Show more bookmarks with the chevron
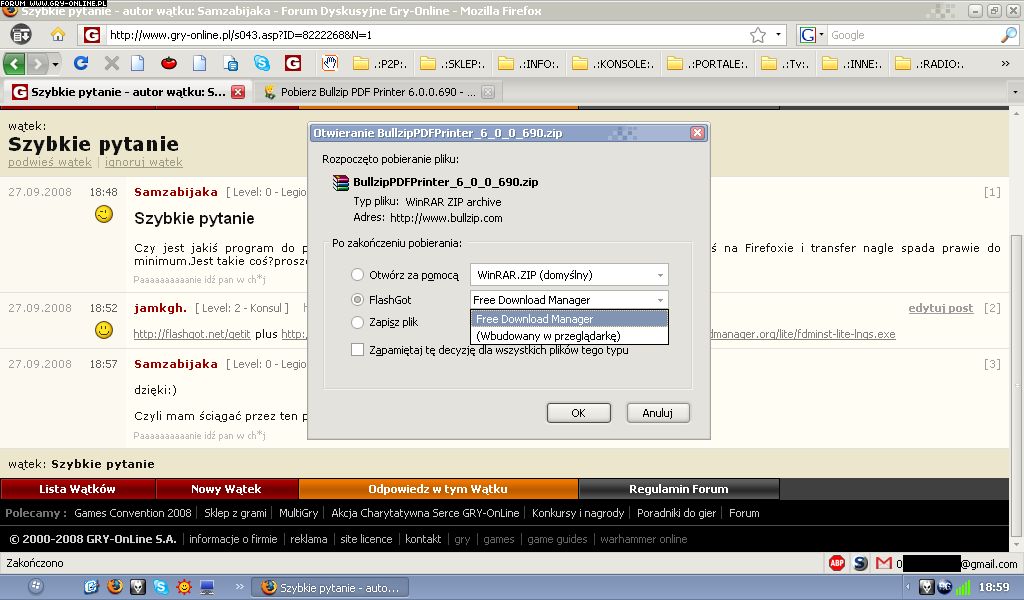This screenshot has width=1024, height=600. [1006, 63]
